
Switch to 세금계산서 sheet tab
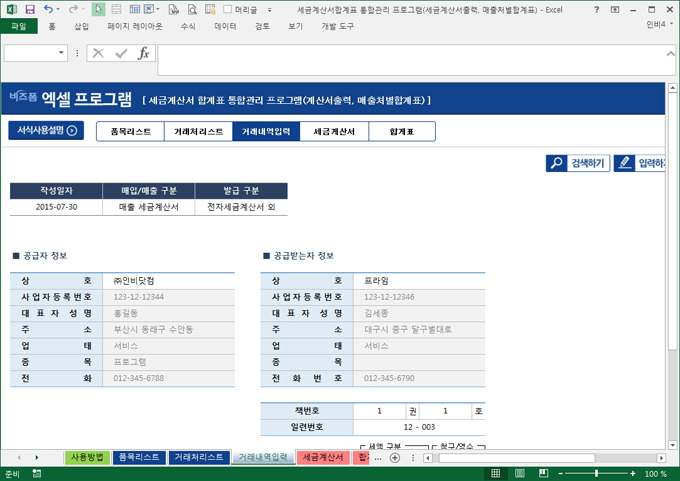[323, 457]
